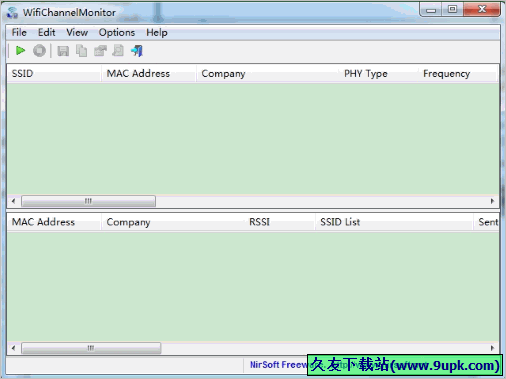Sort the upper list by SSID column

pyautogui.click(x=54, y=73)
